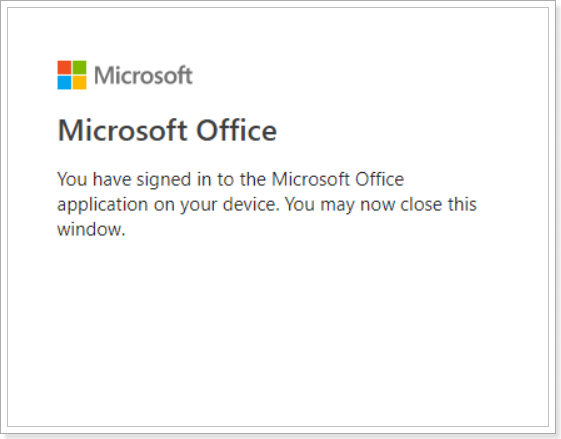This screenshot has width=561, height=439.
Task: Click the yellow square of Microsoft logo
Action: [x=79, y=82]
